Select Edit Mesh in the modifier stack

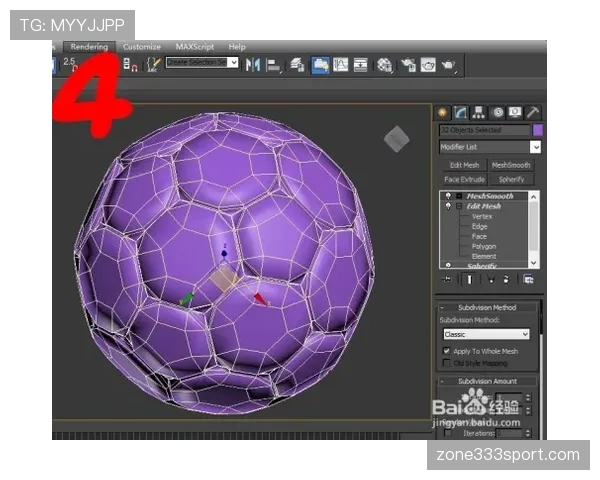coord(484,206)
